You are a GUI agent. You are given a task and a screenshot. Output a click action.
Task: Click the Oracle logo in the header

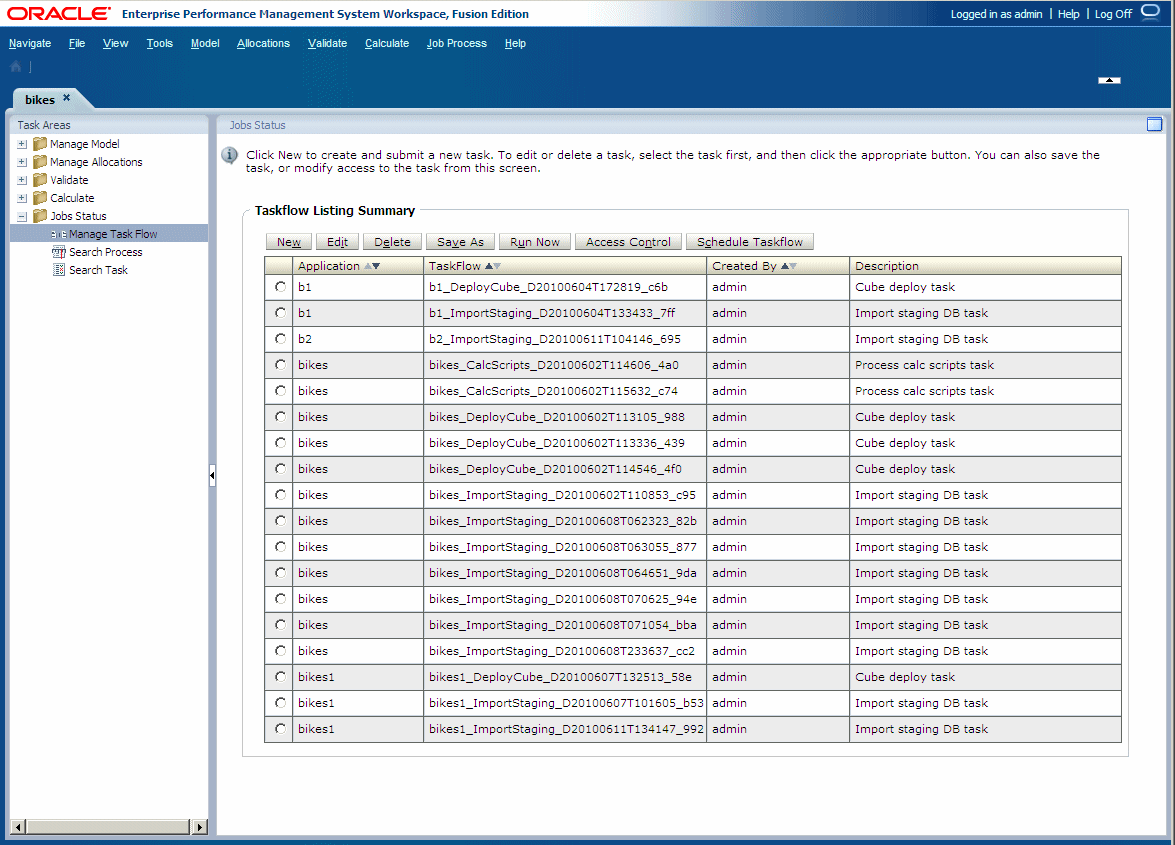pyautogui.click(x=57, y=13)
